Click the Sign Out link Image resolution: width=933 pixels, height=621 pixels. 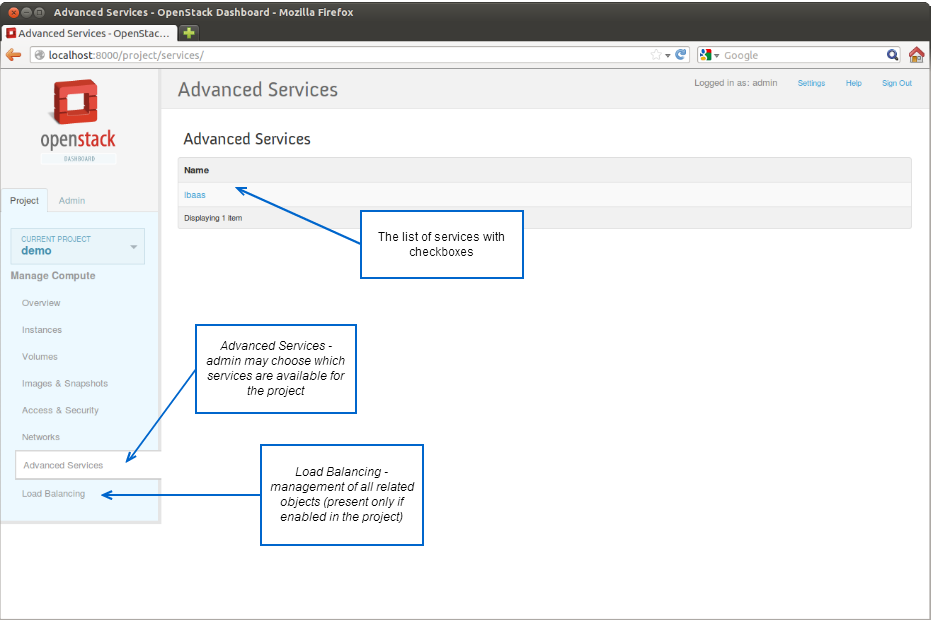(x=896, y=83)
